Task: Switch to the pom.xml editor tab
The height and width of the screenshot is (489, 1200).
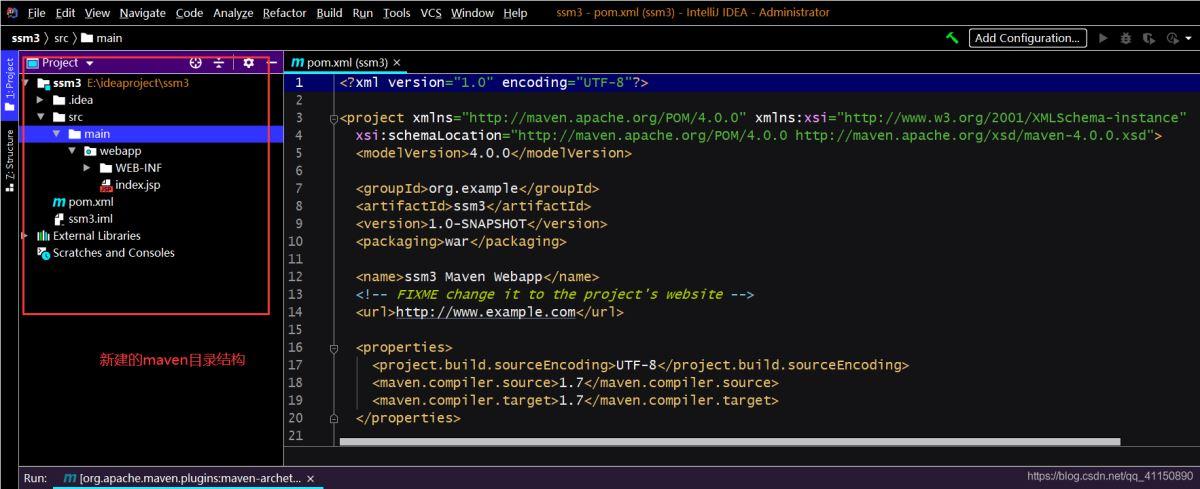Action: tap(339, 62)
